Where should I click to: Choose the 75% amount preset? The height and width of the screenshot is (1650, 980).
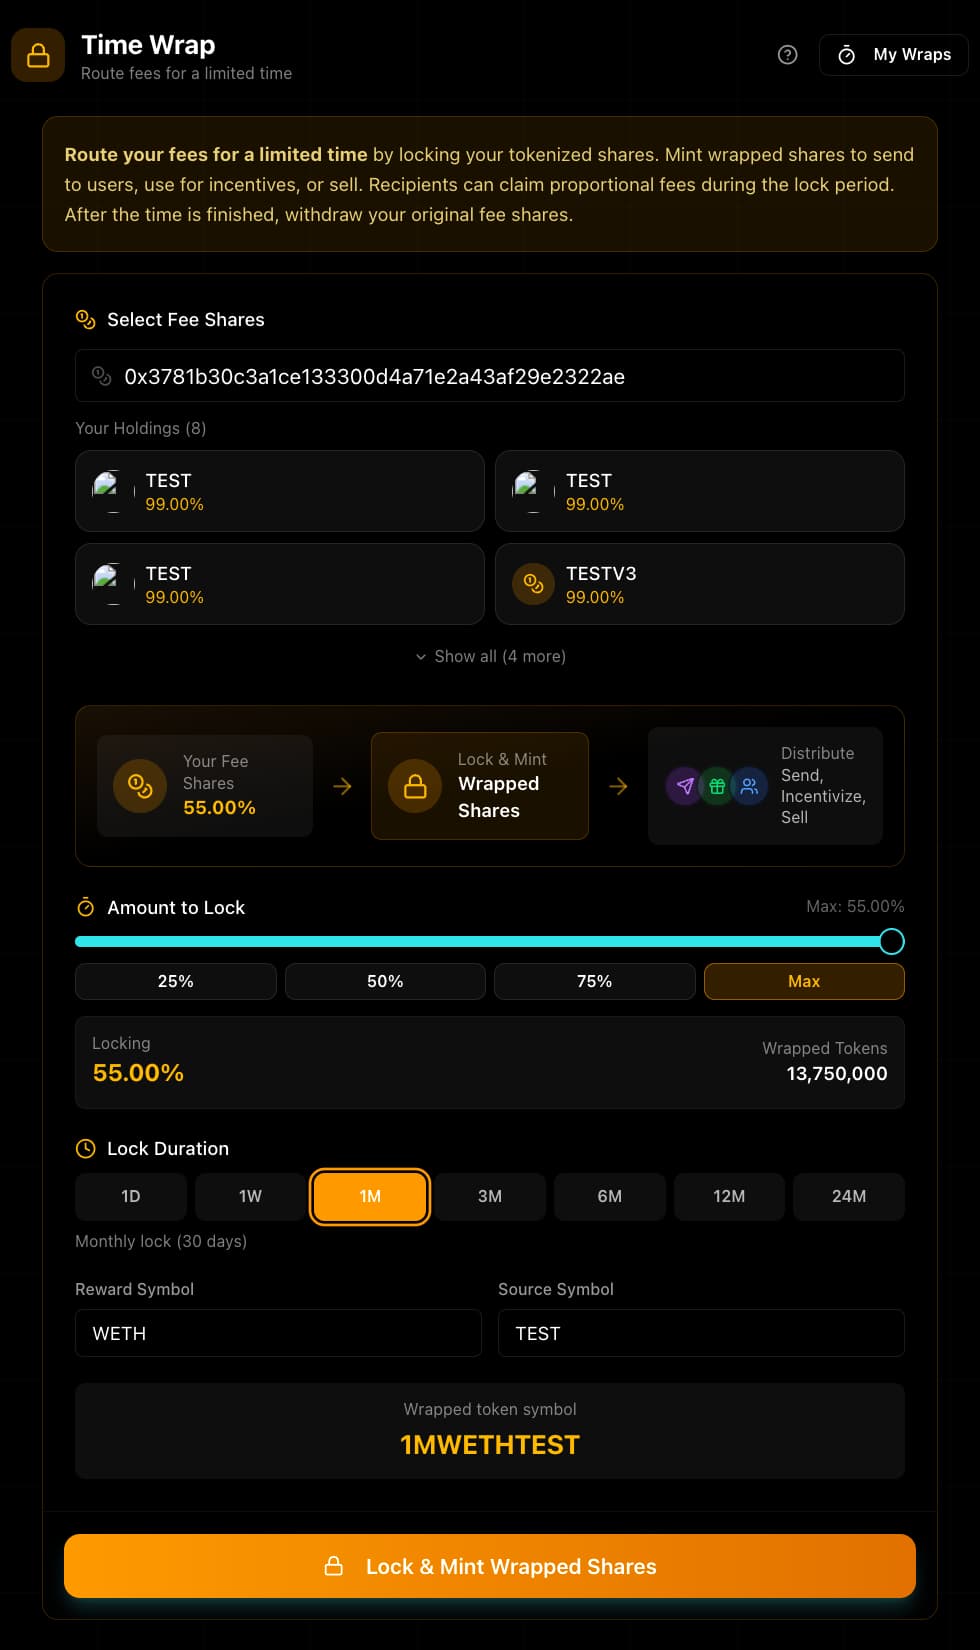(595, 982)
